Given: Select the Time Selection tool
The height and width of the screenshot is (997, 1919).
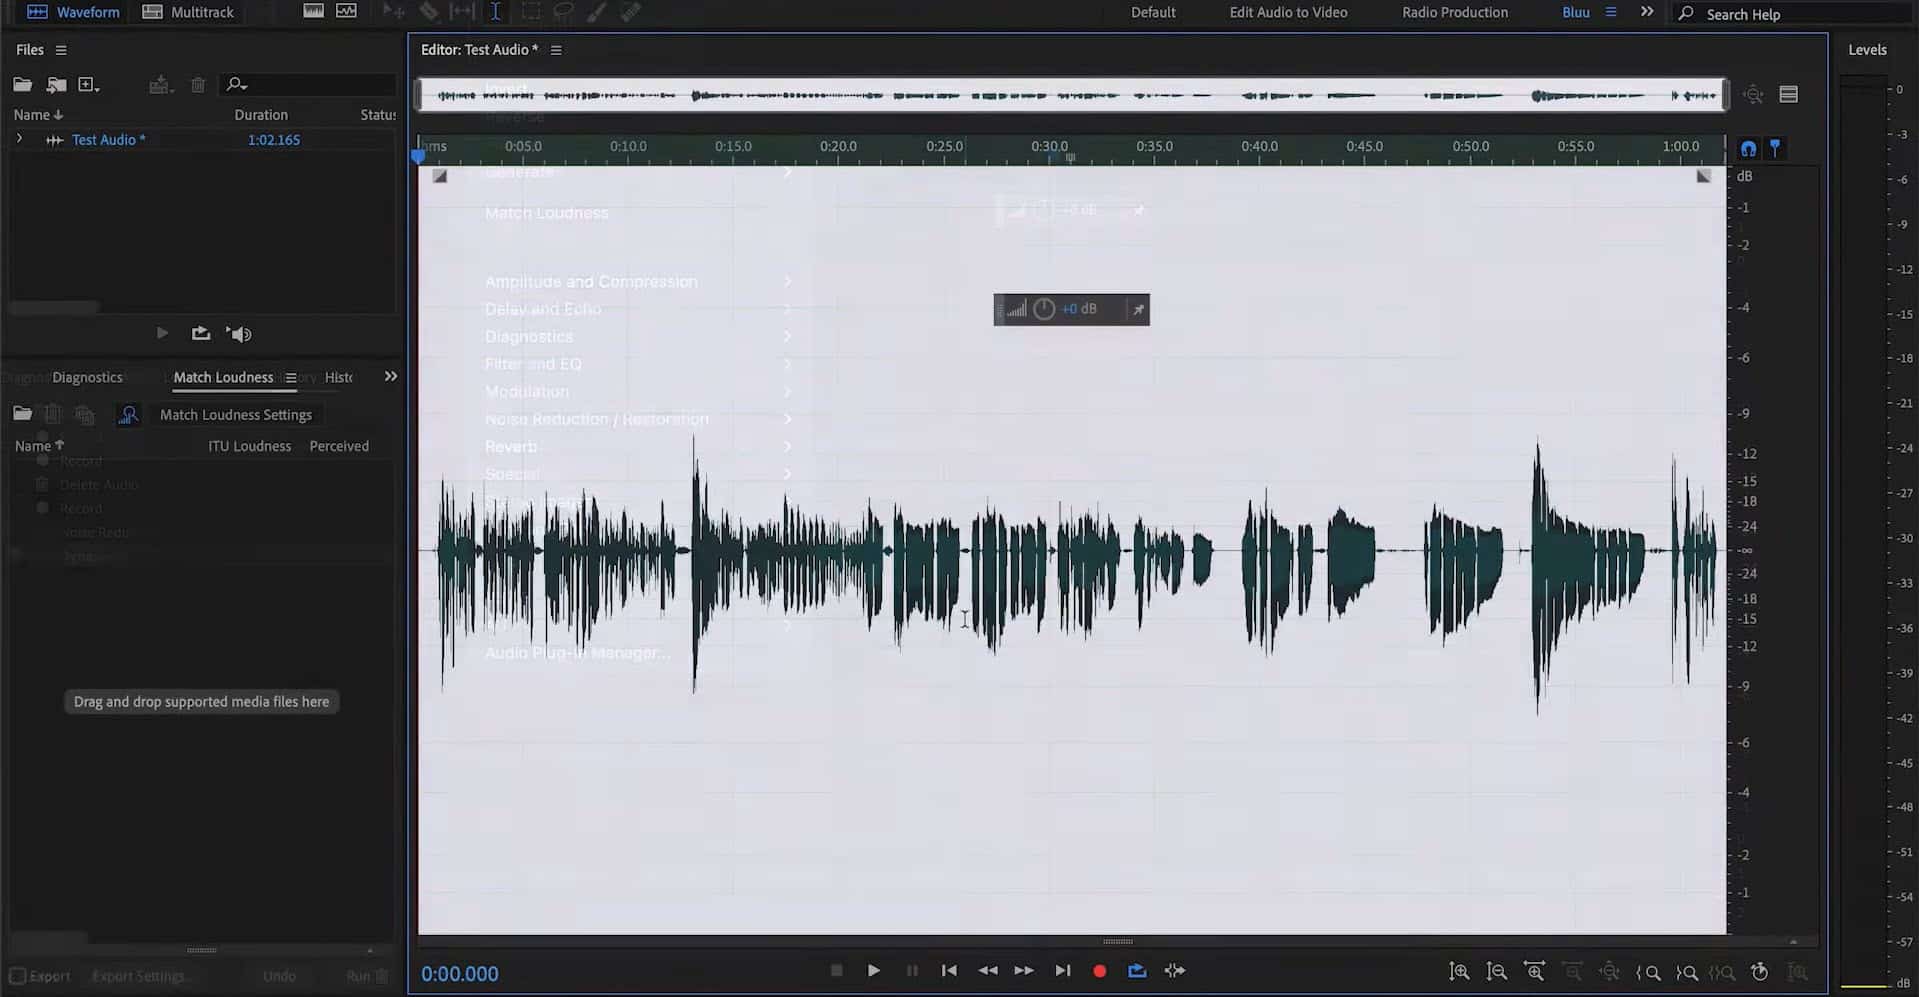Looking at the screenshot, I should [495, 11].
